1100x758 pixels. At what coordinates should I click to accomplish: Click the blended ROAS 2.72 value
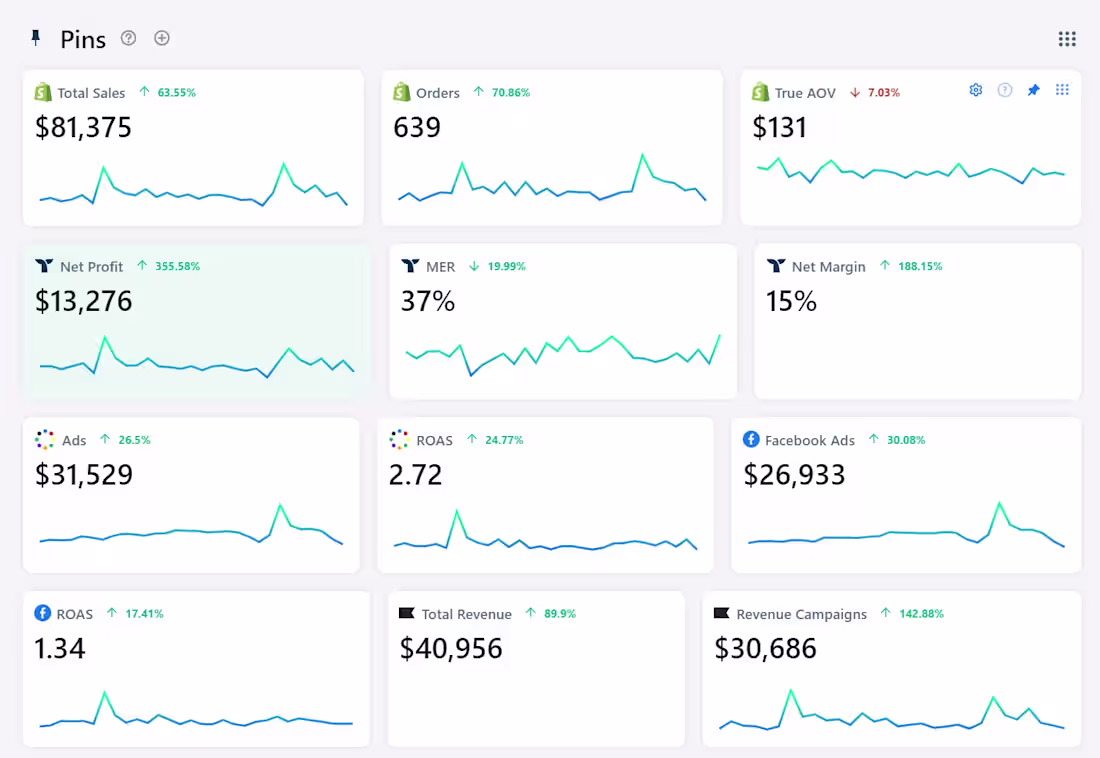[415, 475]
